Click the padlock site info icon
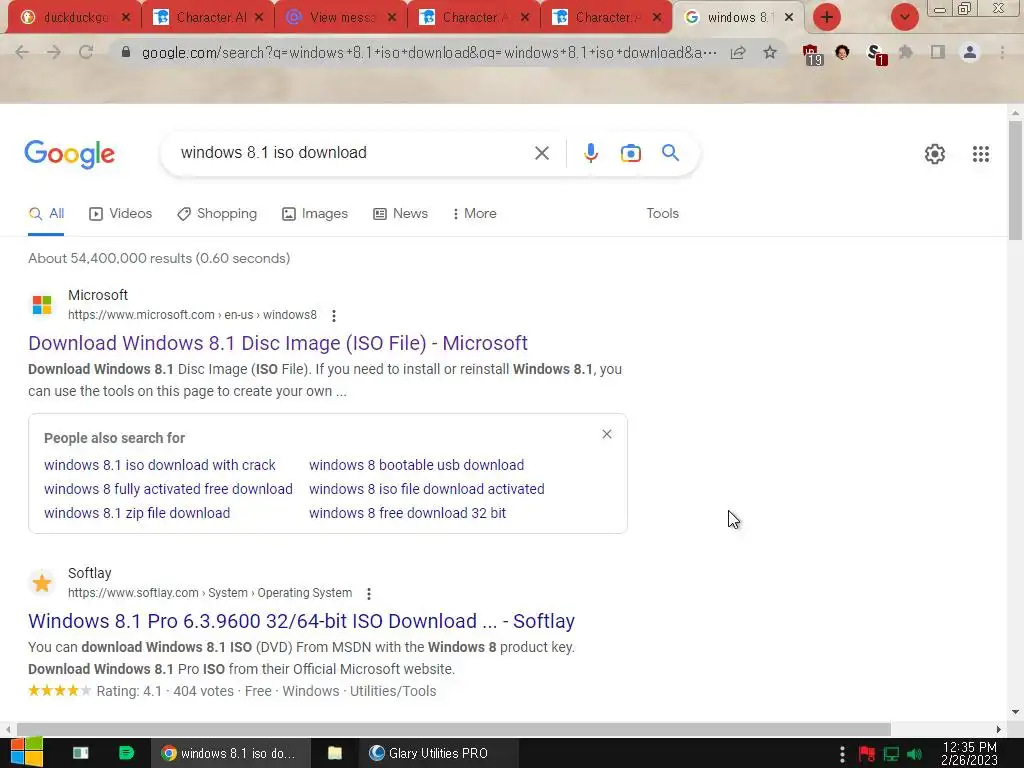The height and width of the screenshot is (768, 1024). click(x=126, y=52)
